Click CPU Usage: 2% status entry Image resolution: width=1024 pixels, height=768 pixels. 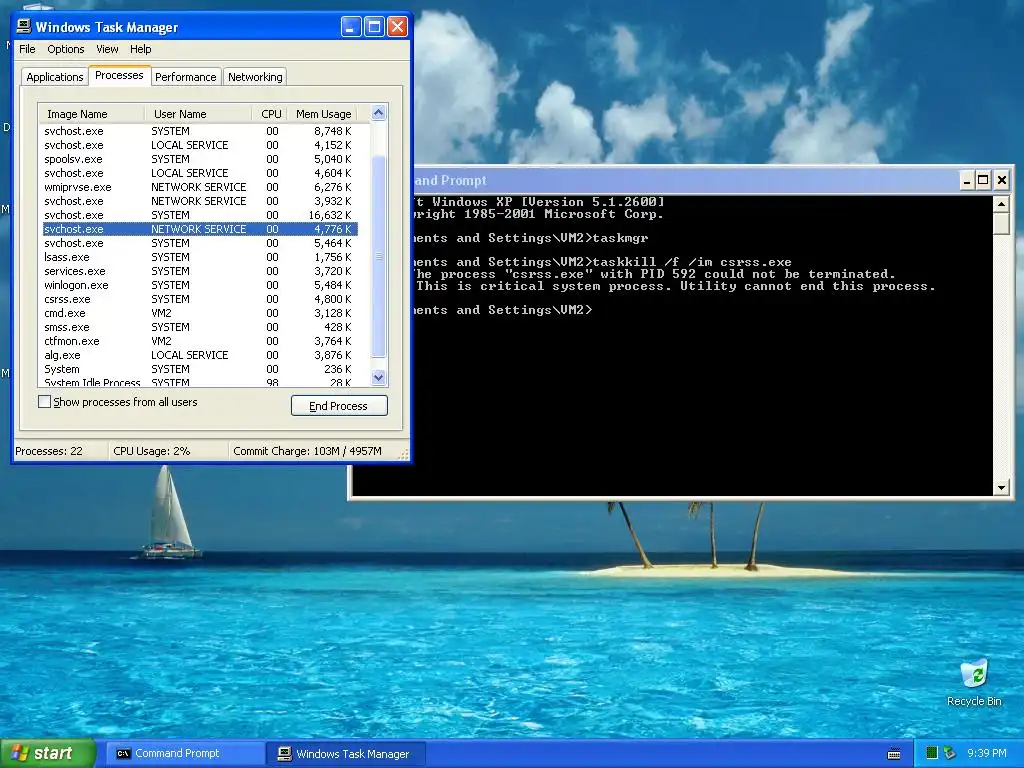(152, 451)
